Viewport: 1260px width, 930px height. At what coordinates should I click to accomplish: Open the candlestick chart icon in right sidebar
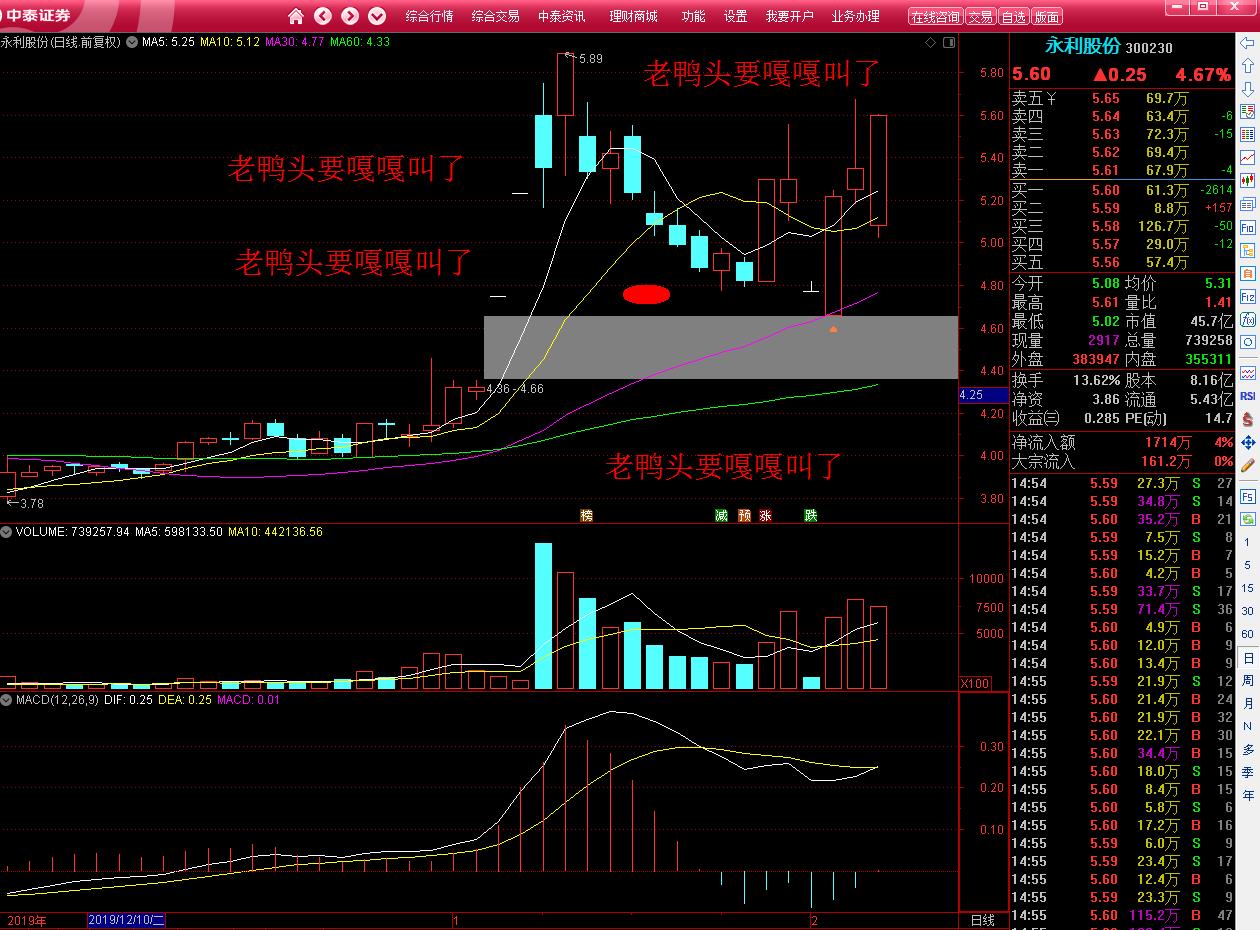1248,181
